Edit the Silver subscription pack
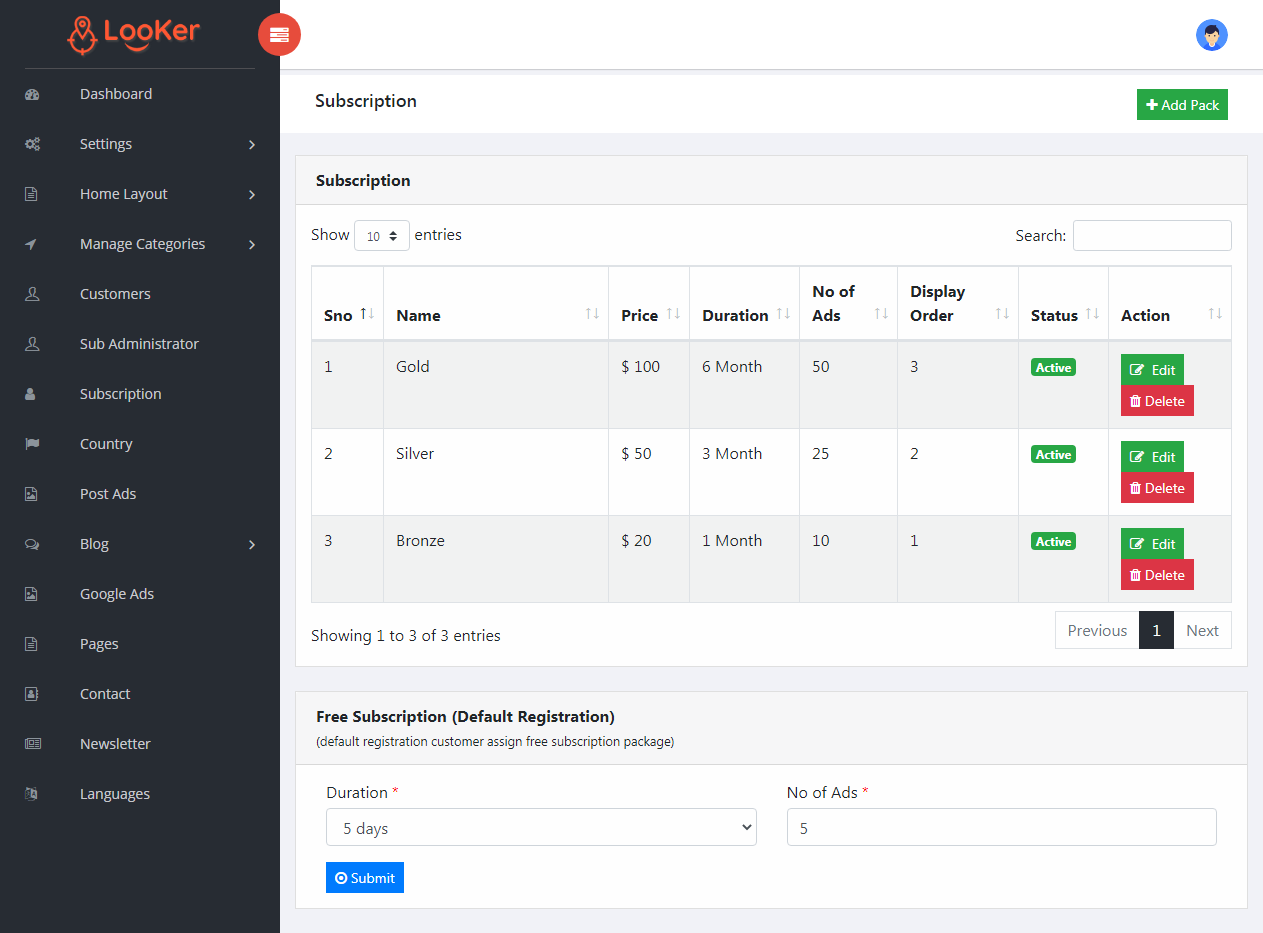 pyautogui.click(x=1152, y=457)
